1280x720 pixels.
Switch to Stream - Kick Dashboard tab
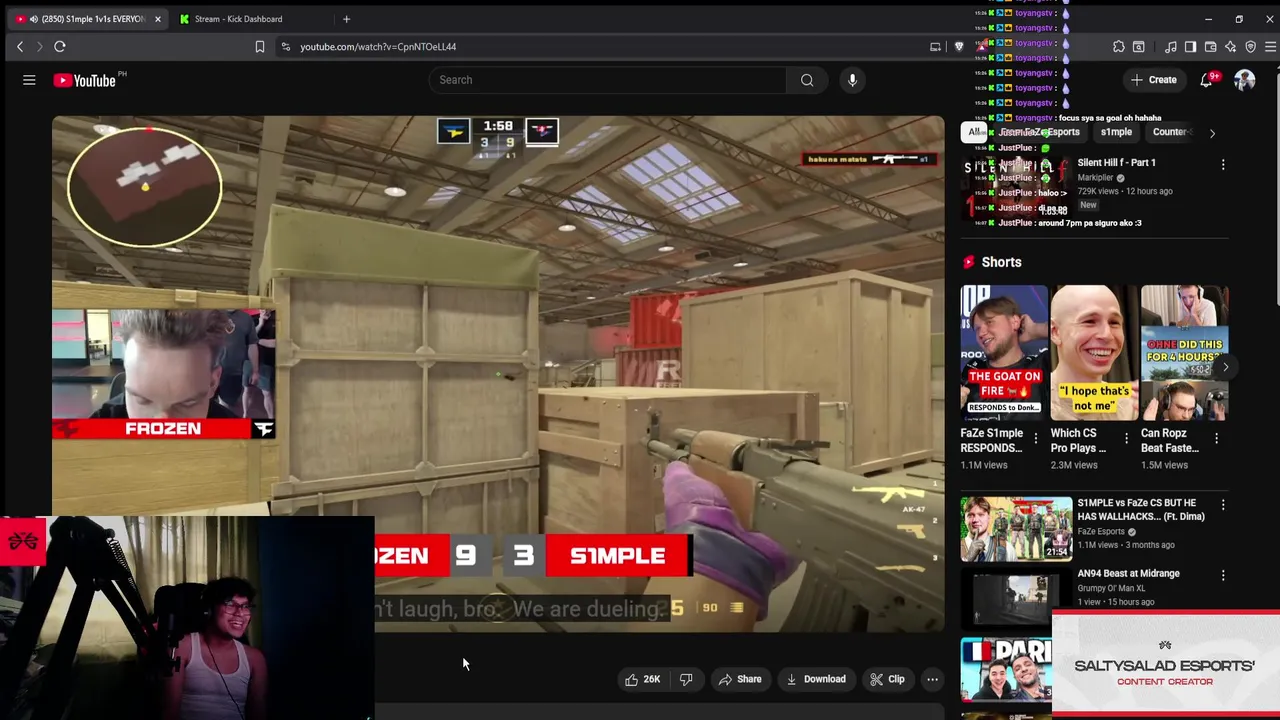238,19
